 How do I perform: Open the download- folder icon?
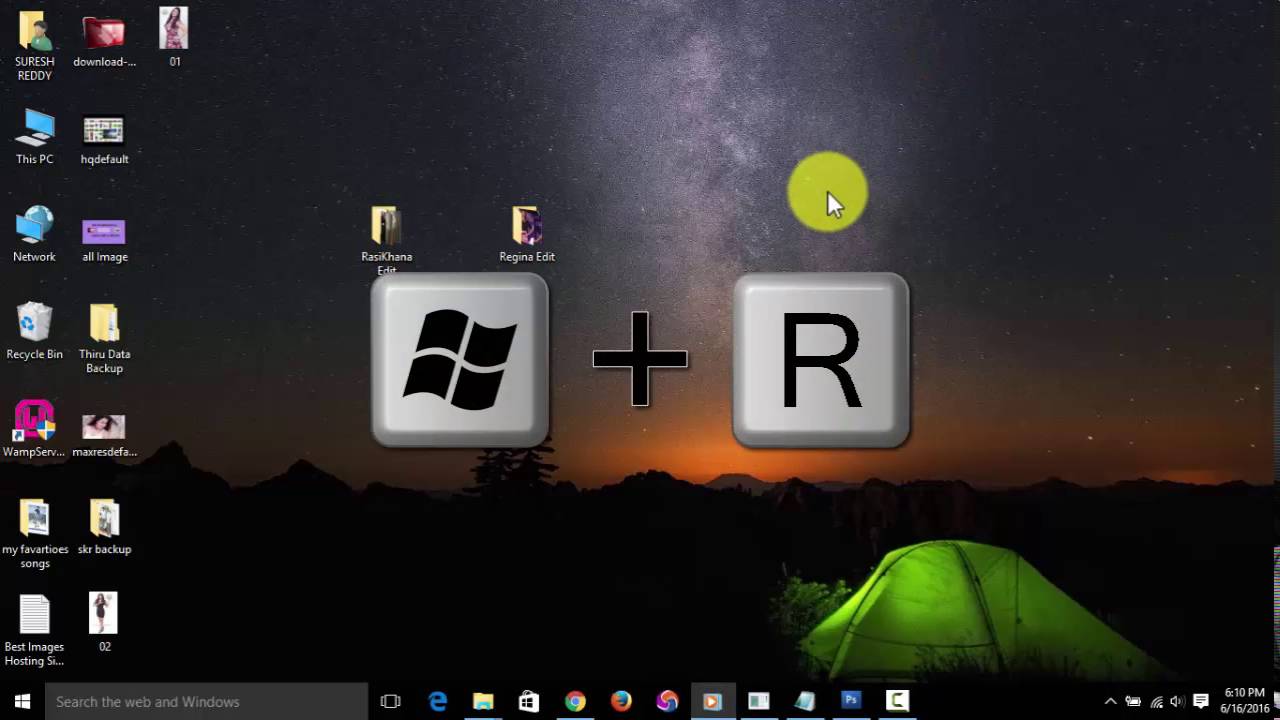pyautogui.click(x=104, y=41)
